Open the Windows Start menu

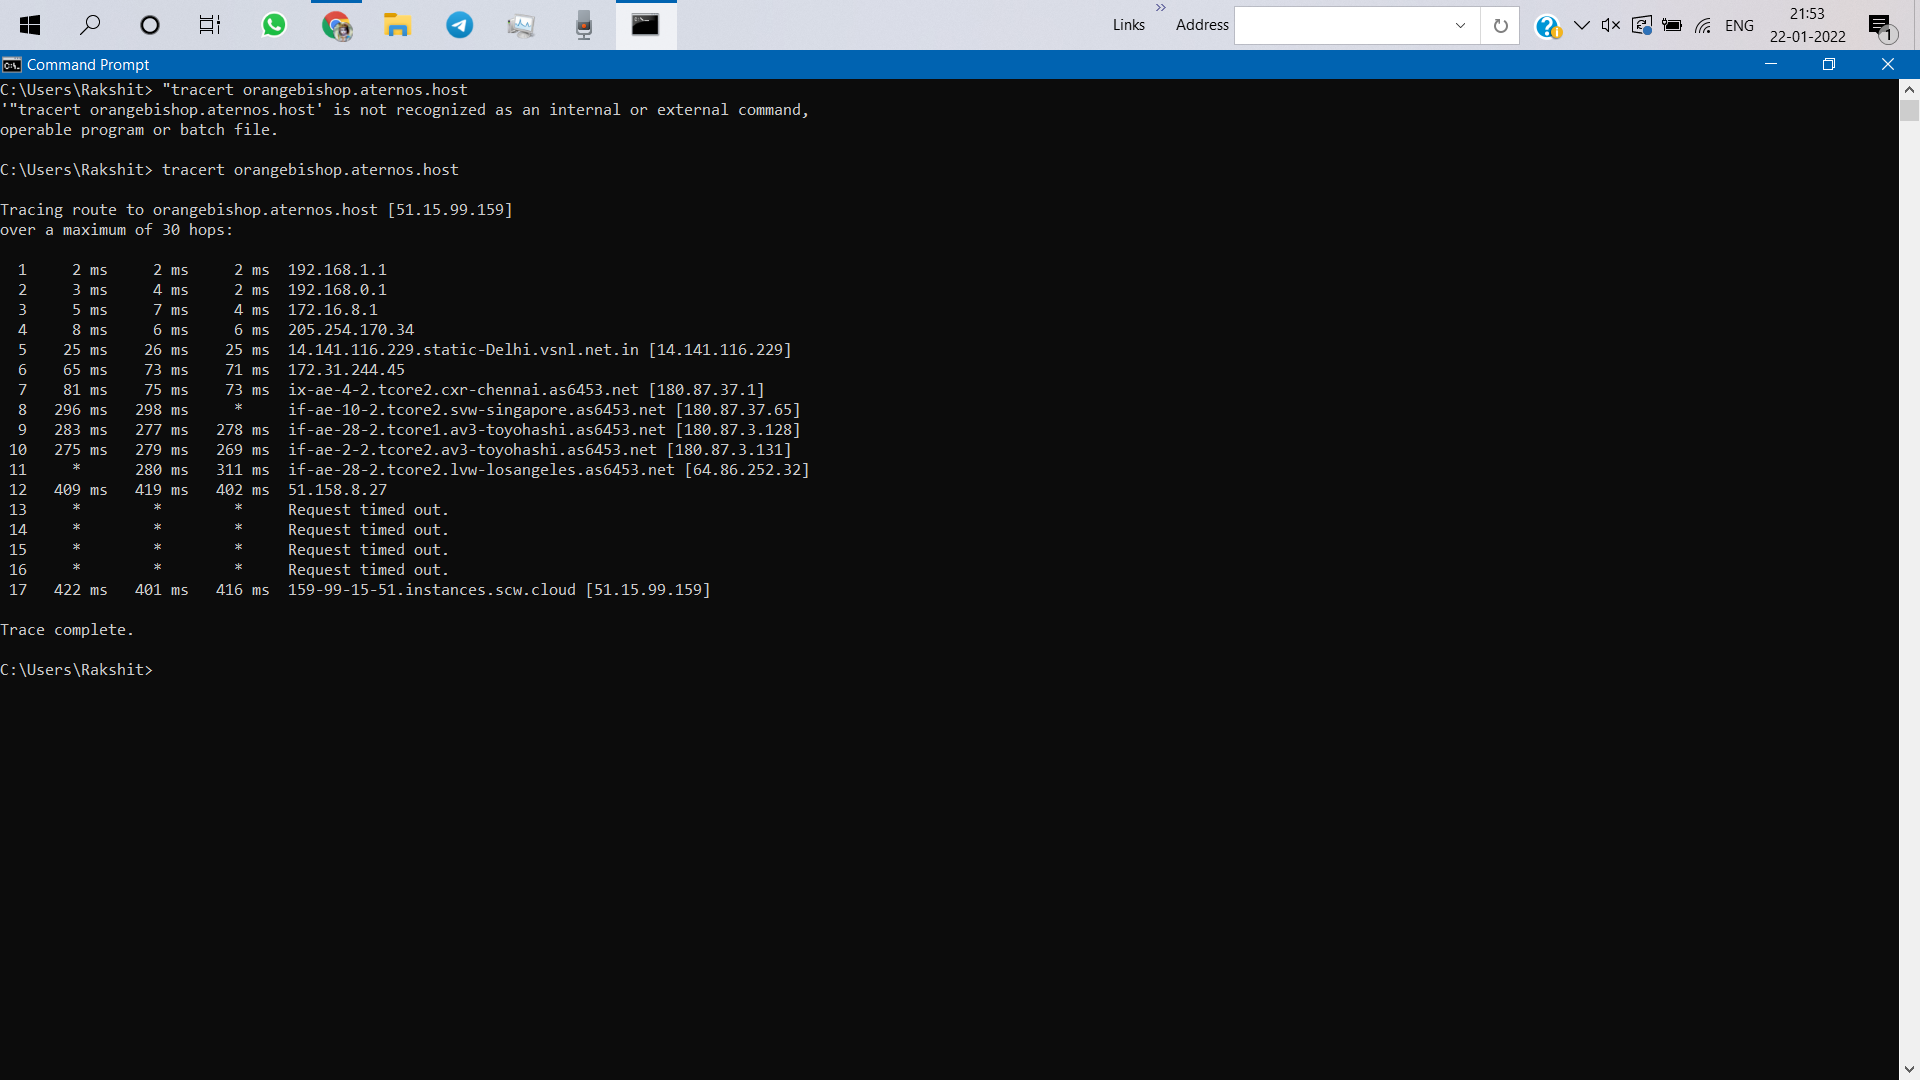coord(30,25)
